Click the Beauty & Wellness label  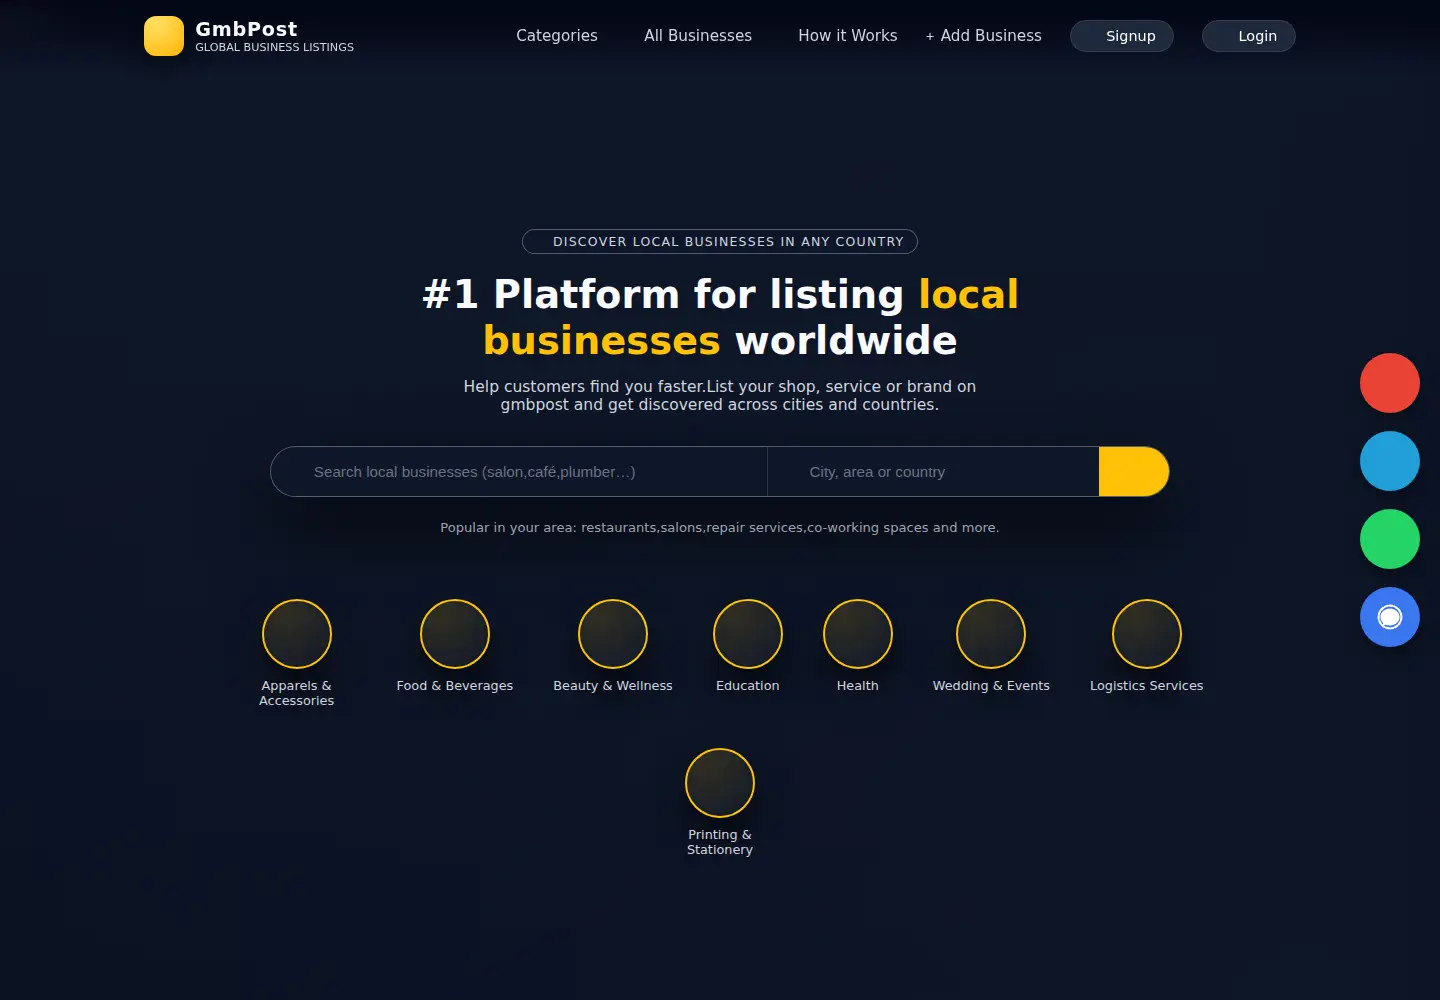tap(613, 686)
